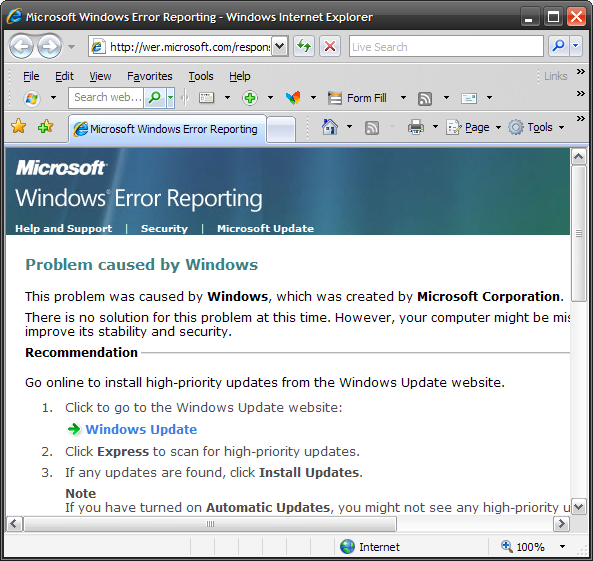Open the Security link
This screenshot has height=561, width=593.
[164, 228]
